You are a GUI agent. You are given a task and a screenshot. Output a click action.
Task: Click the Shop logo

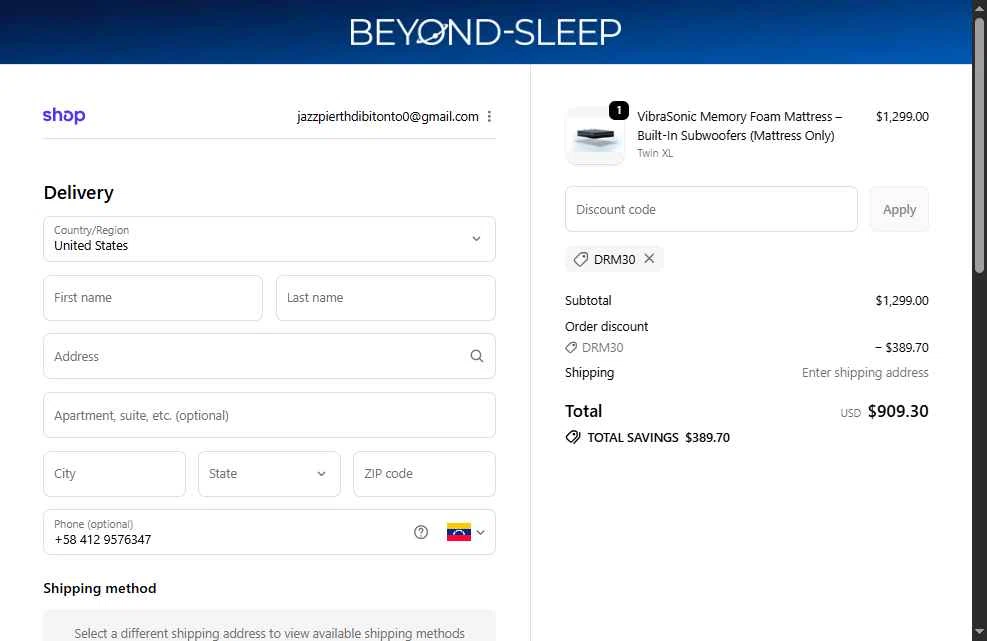(x=64, y=115)
